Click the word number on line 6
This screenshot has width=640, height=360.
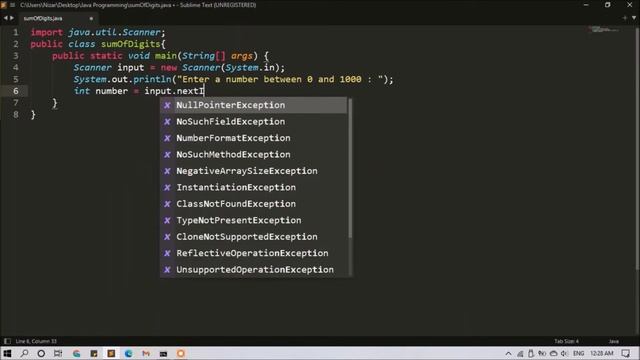click(111, 91)
